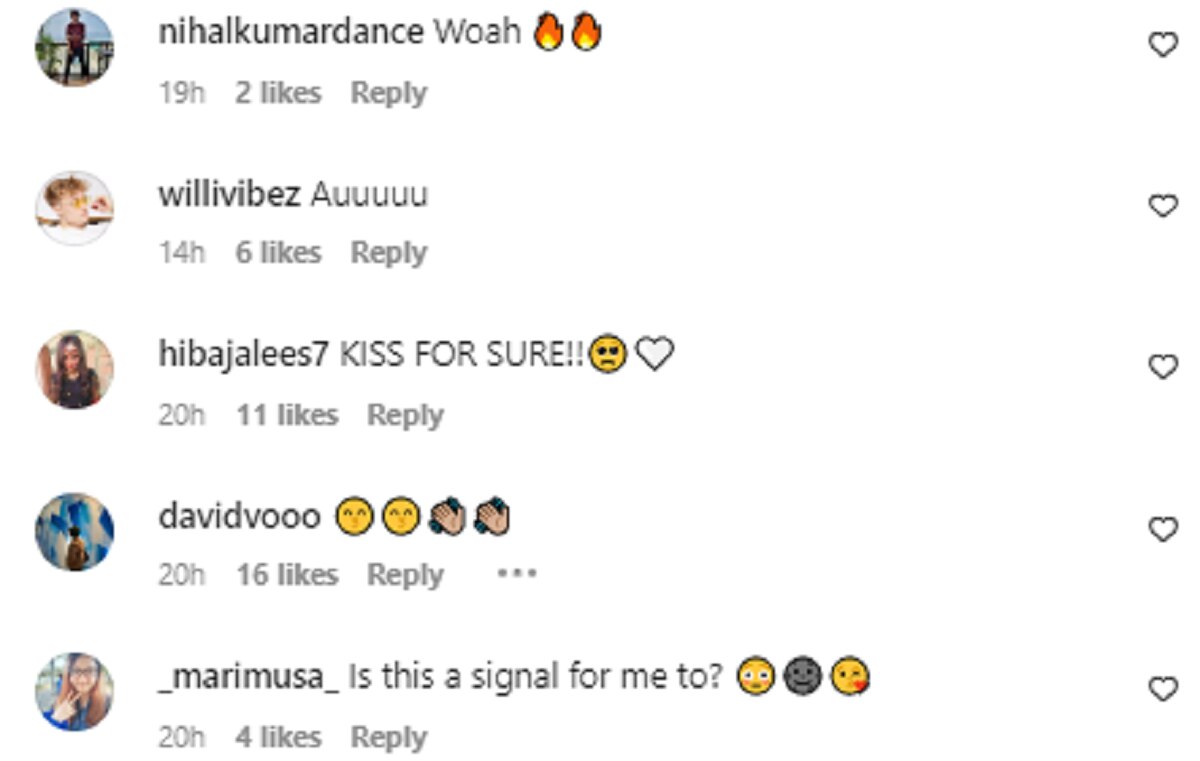1200x761 pixels.
Task: Open _marimusa_'s profile avatar
Action: (75, 691)
